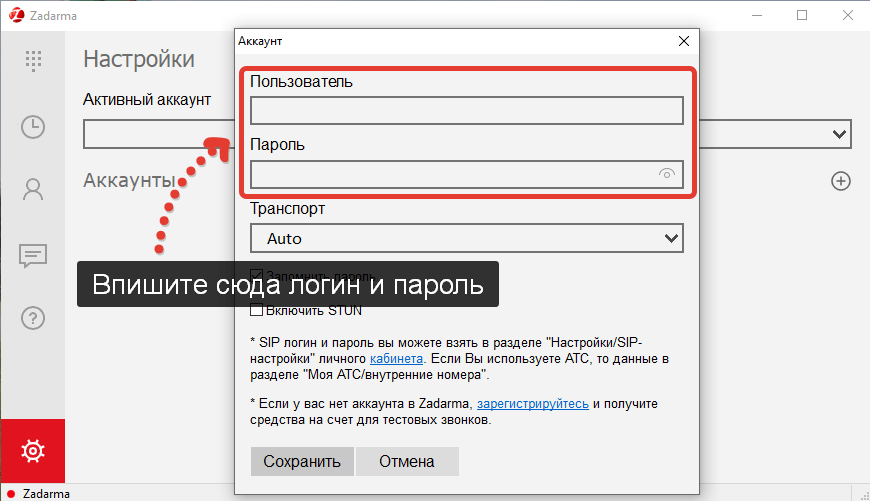Open the dialpad from the sidebar
Image resolution: width=870 pixels, height=501 pixels.
tap(33, 59)
